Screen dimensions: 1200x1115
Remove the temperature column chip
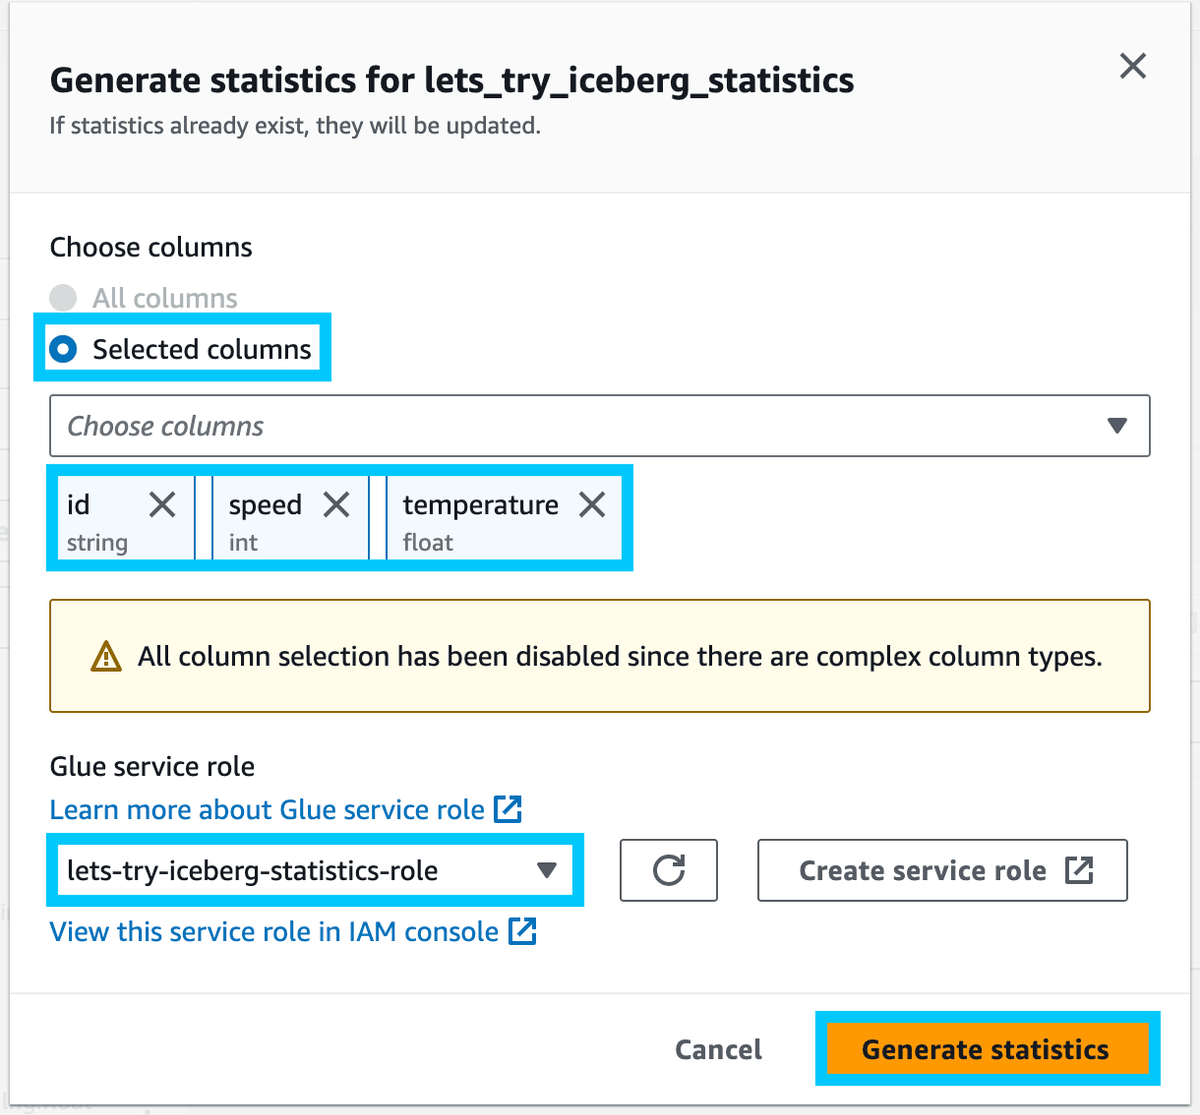point(591,505)
